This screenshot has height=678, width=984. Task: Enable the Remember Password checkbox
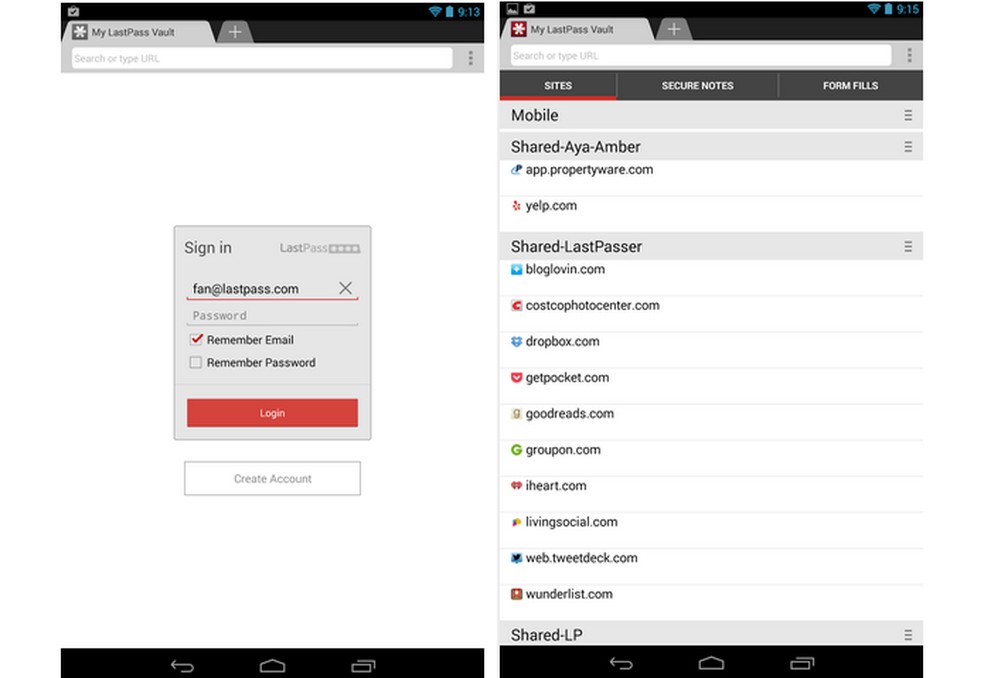pyautogui.click(x=196, y=362)
